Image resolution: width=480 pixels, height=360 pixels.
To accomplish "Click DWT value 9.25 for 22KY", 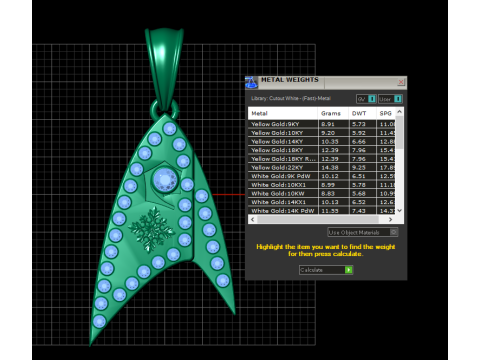I will [x=359, y=167].
